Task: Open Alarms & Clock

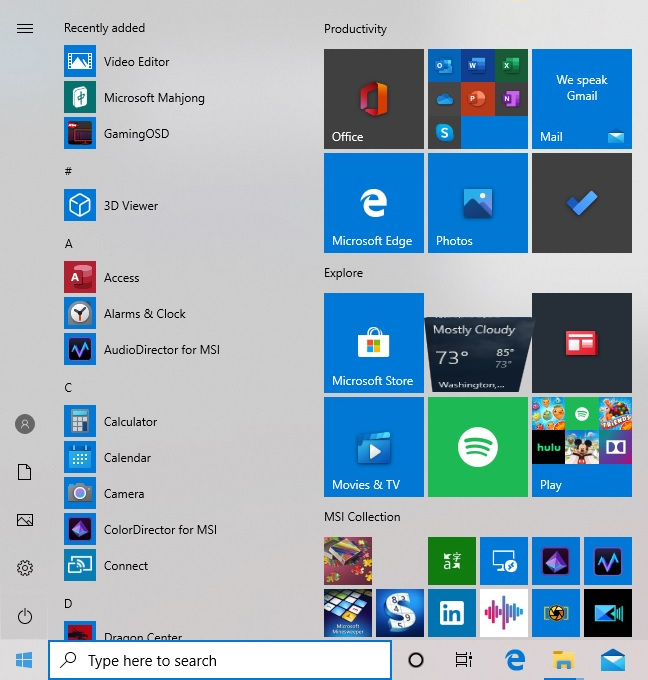Action: pyautogui.click(x=144, y=314)
